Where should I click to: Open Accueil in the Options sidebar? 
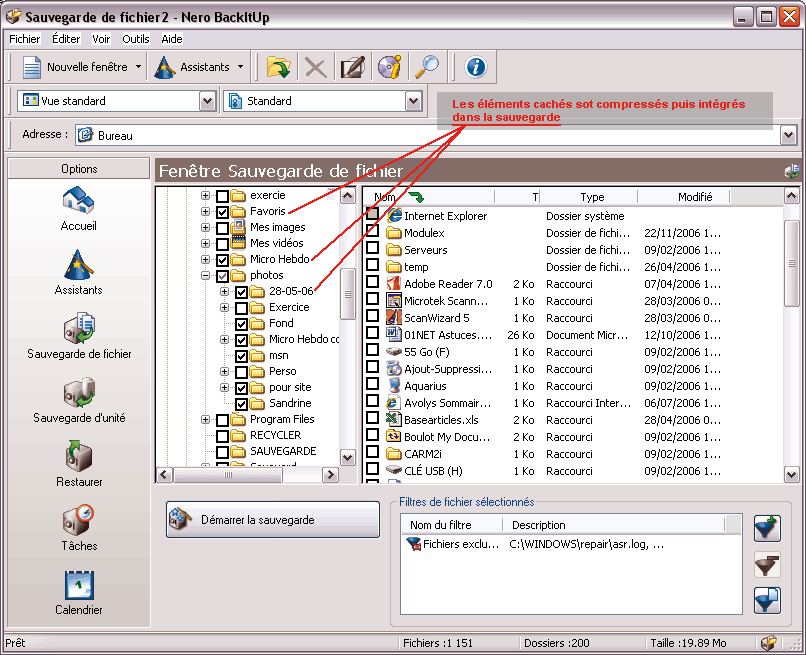[78, 209]
